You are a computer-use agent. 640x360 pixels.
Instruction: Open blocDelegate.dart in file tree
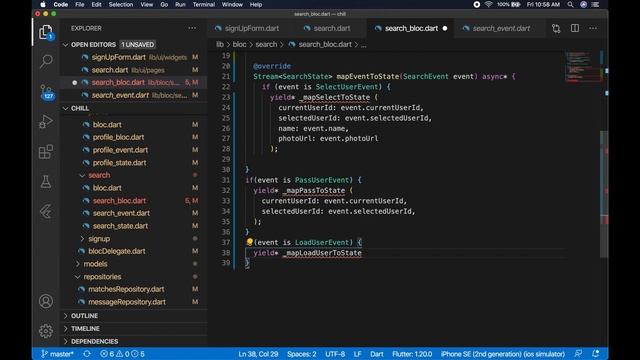[117, 251]
